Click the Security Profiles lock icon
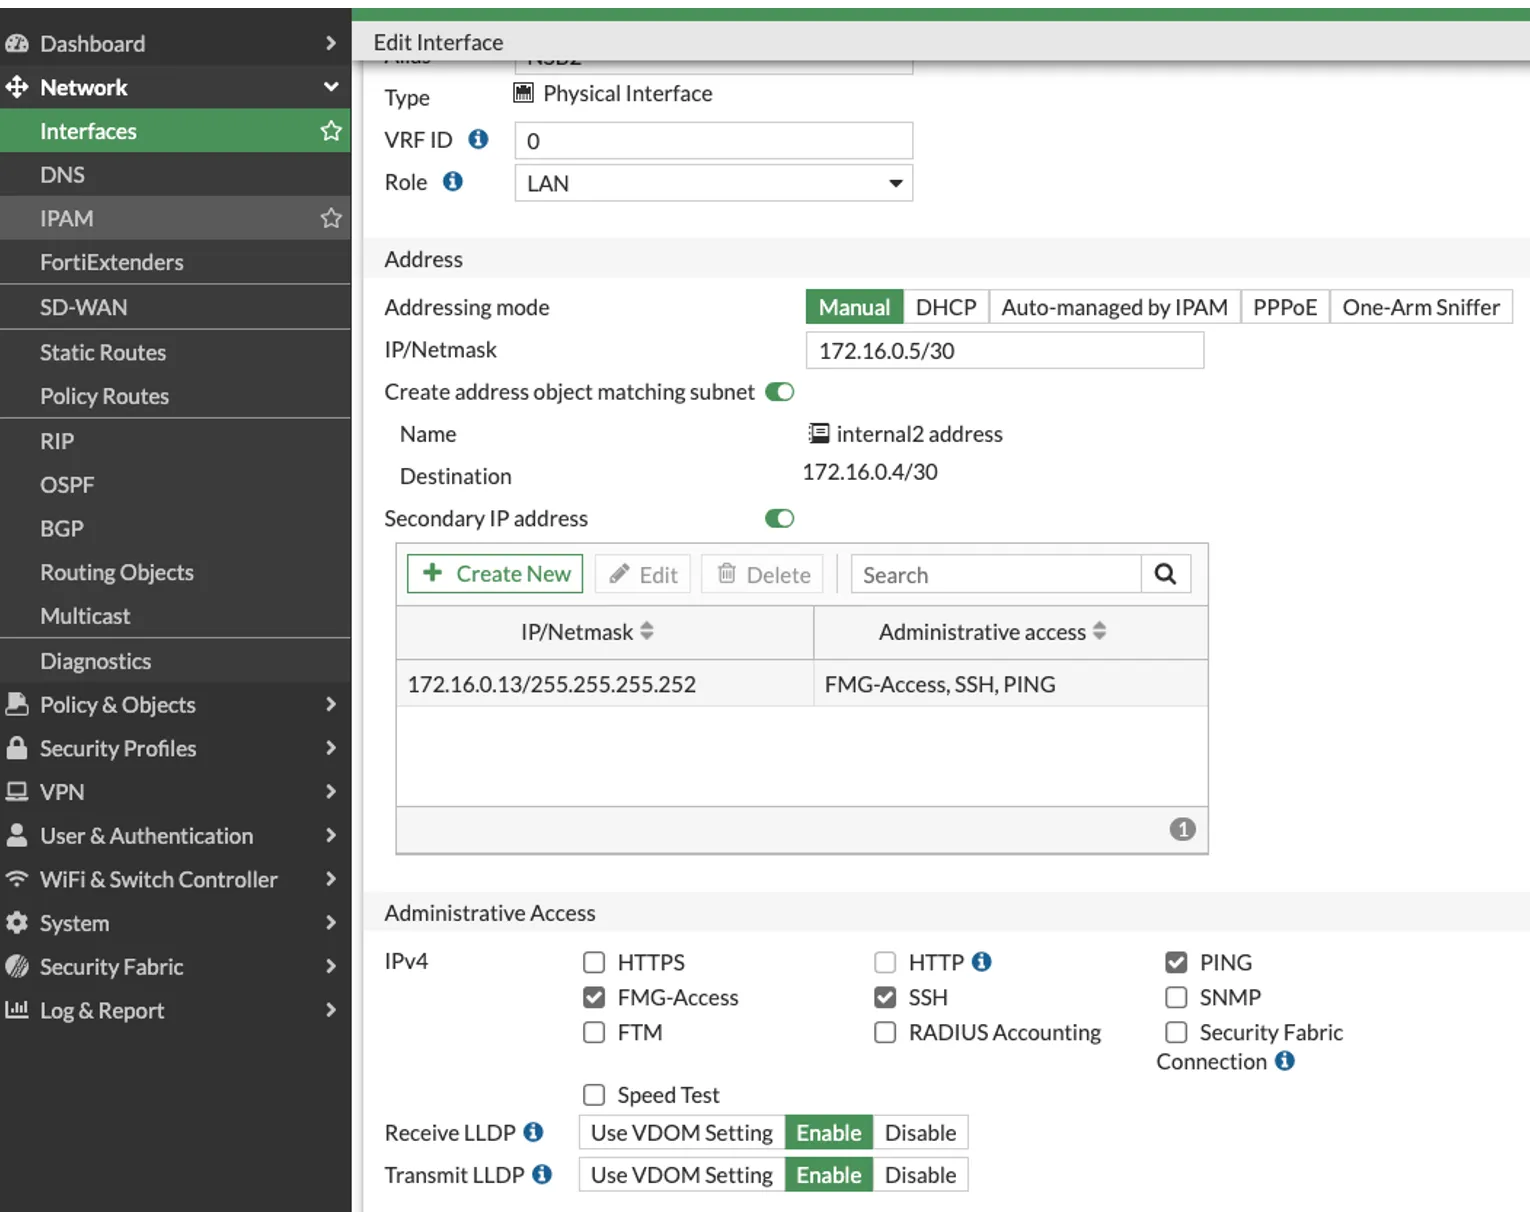1530x1212 pixels. click(17, 747)
